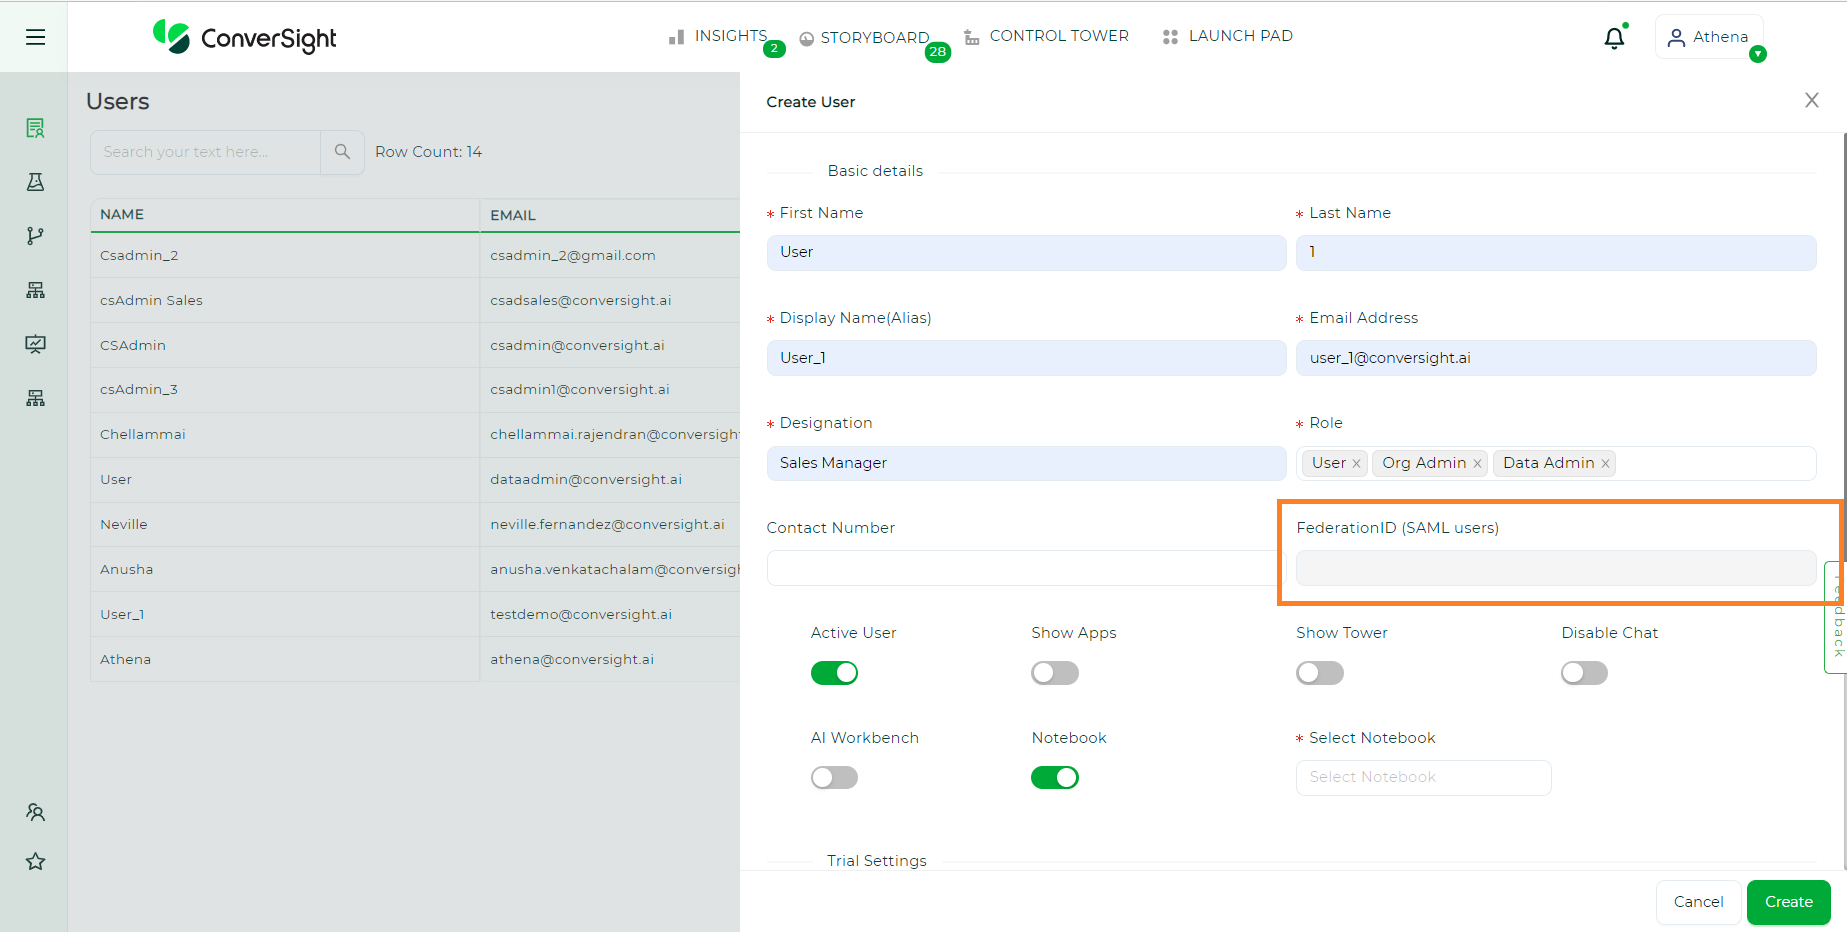Viewport: 1847px width, 932px height.
Task: Select the users management icon in sidebar
Action: pos(35,812)
